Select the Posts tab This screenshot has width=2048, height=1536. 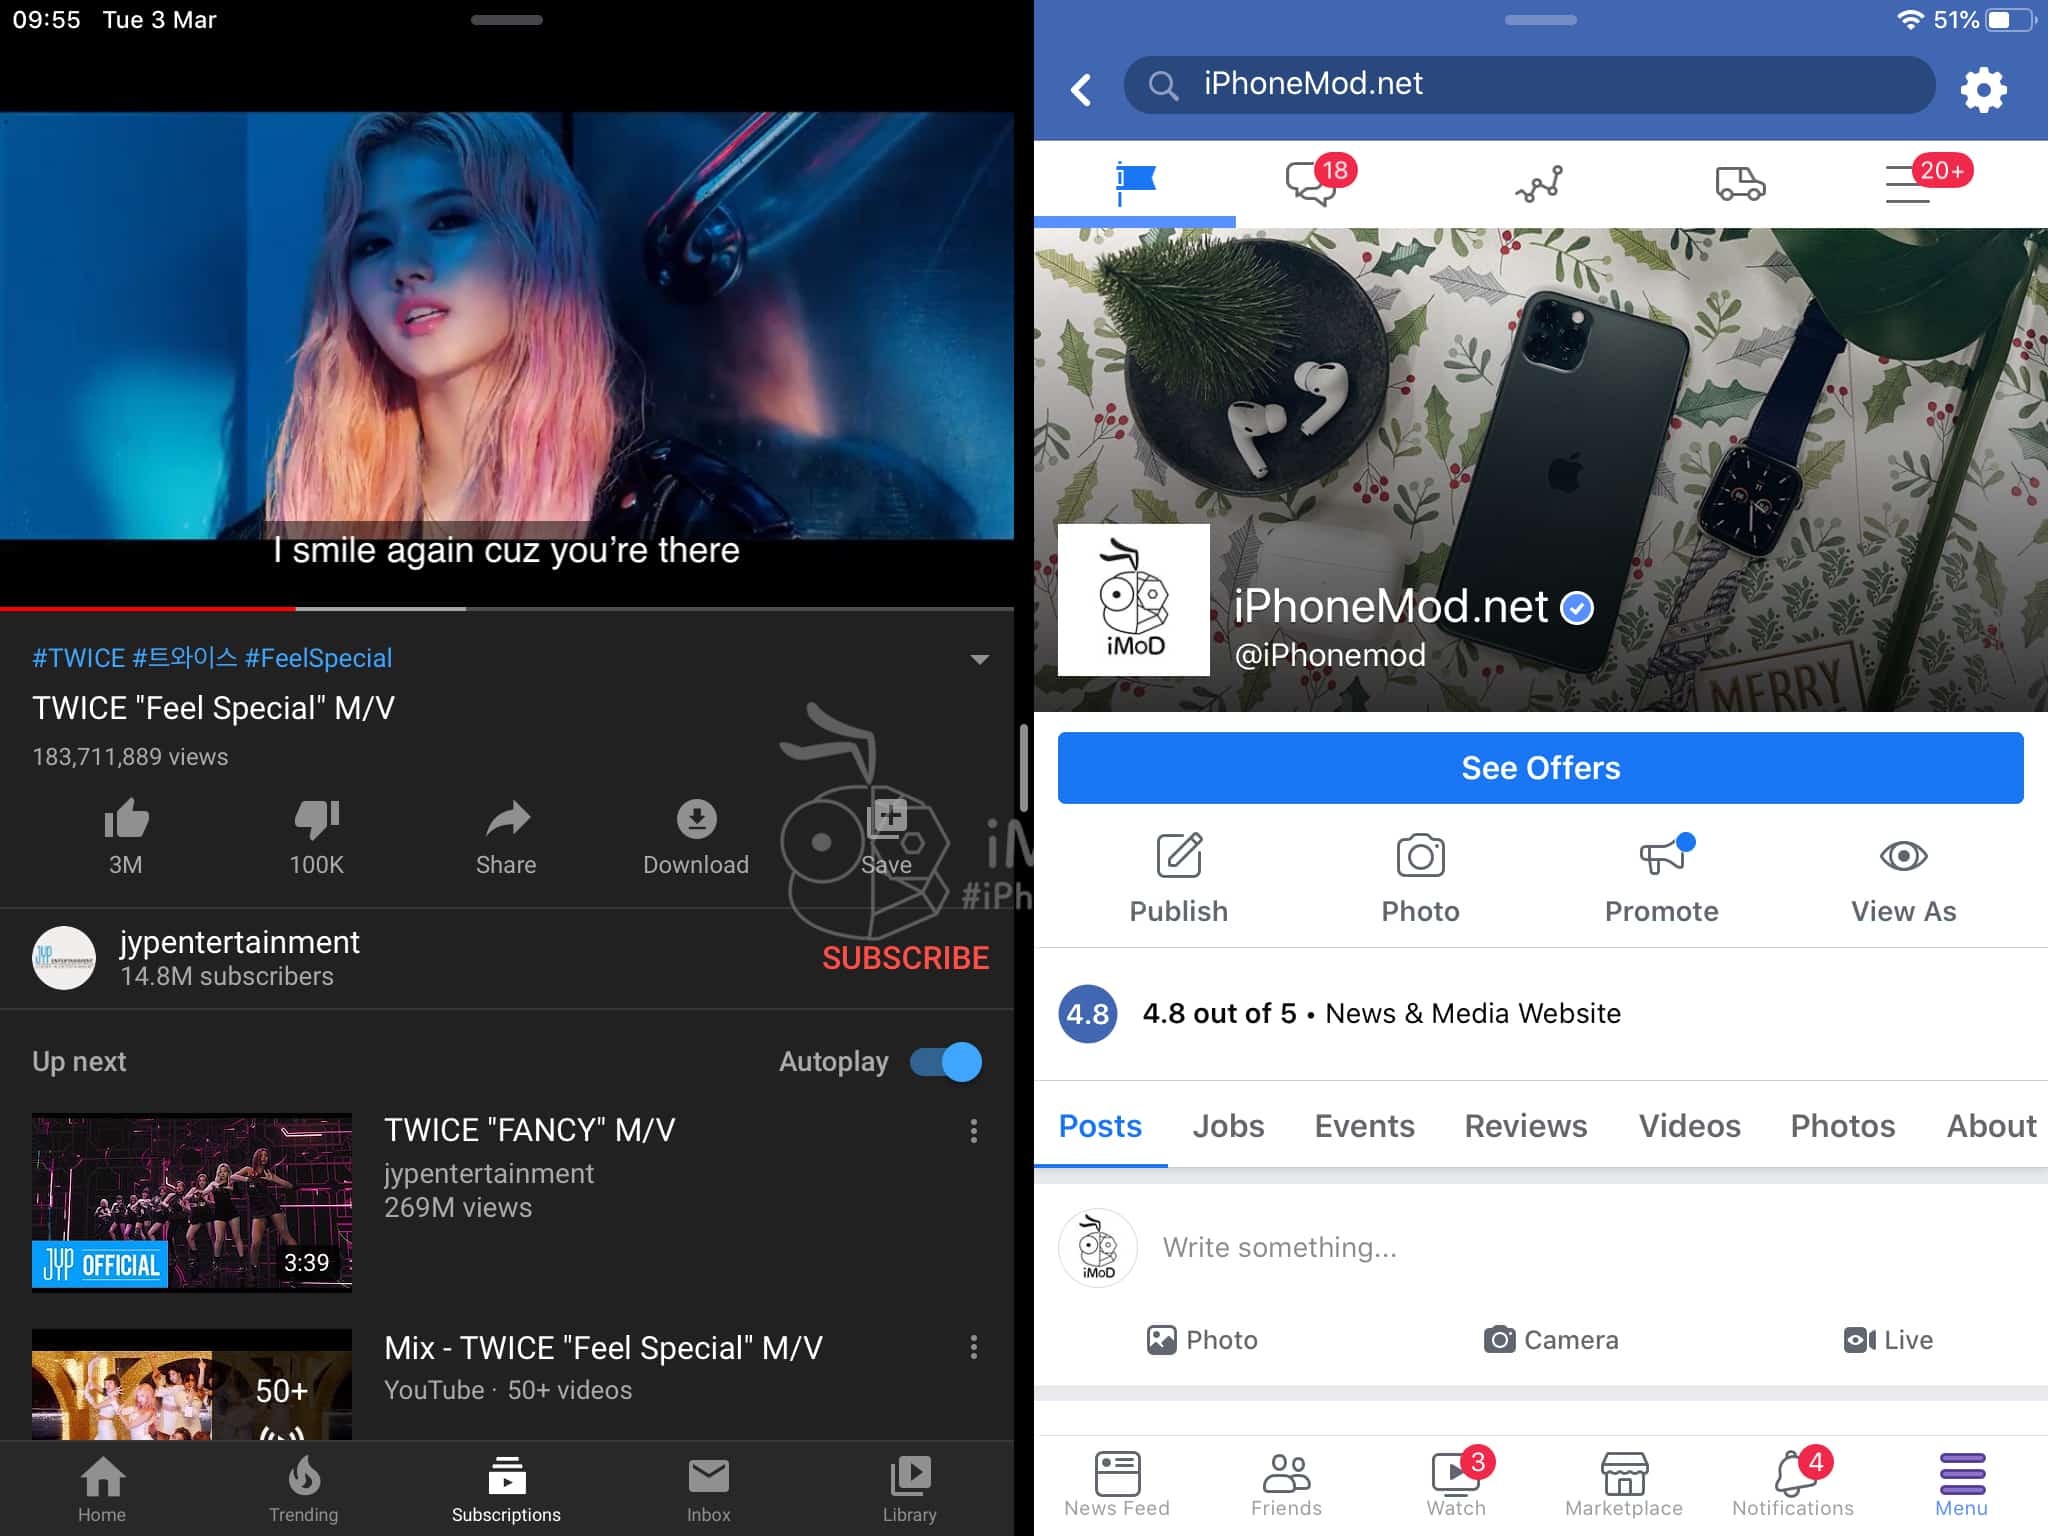click(x=1100, y=1126)
